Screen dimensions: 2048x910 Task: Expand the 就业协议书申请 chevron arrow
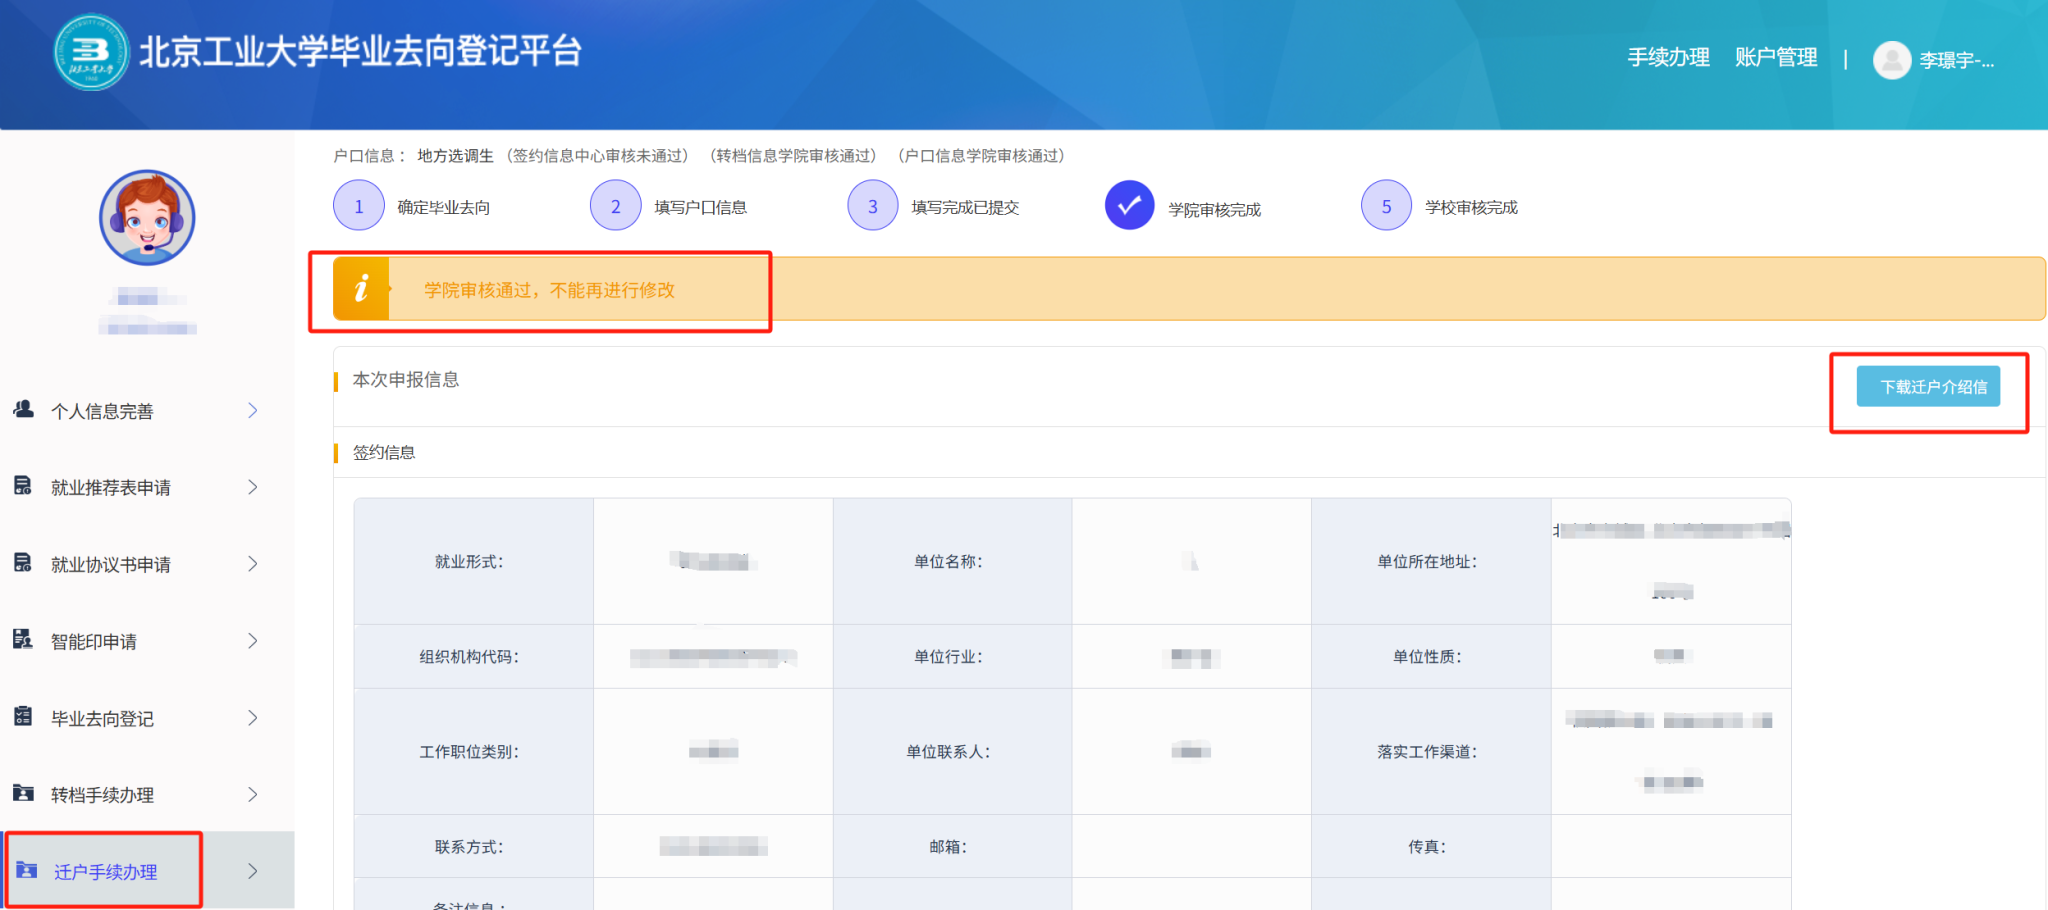pyautogui.click(x=253, y=564)
